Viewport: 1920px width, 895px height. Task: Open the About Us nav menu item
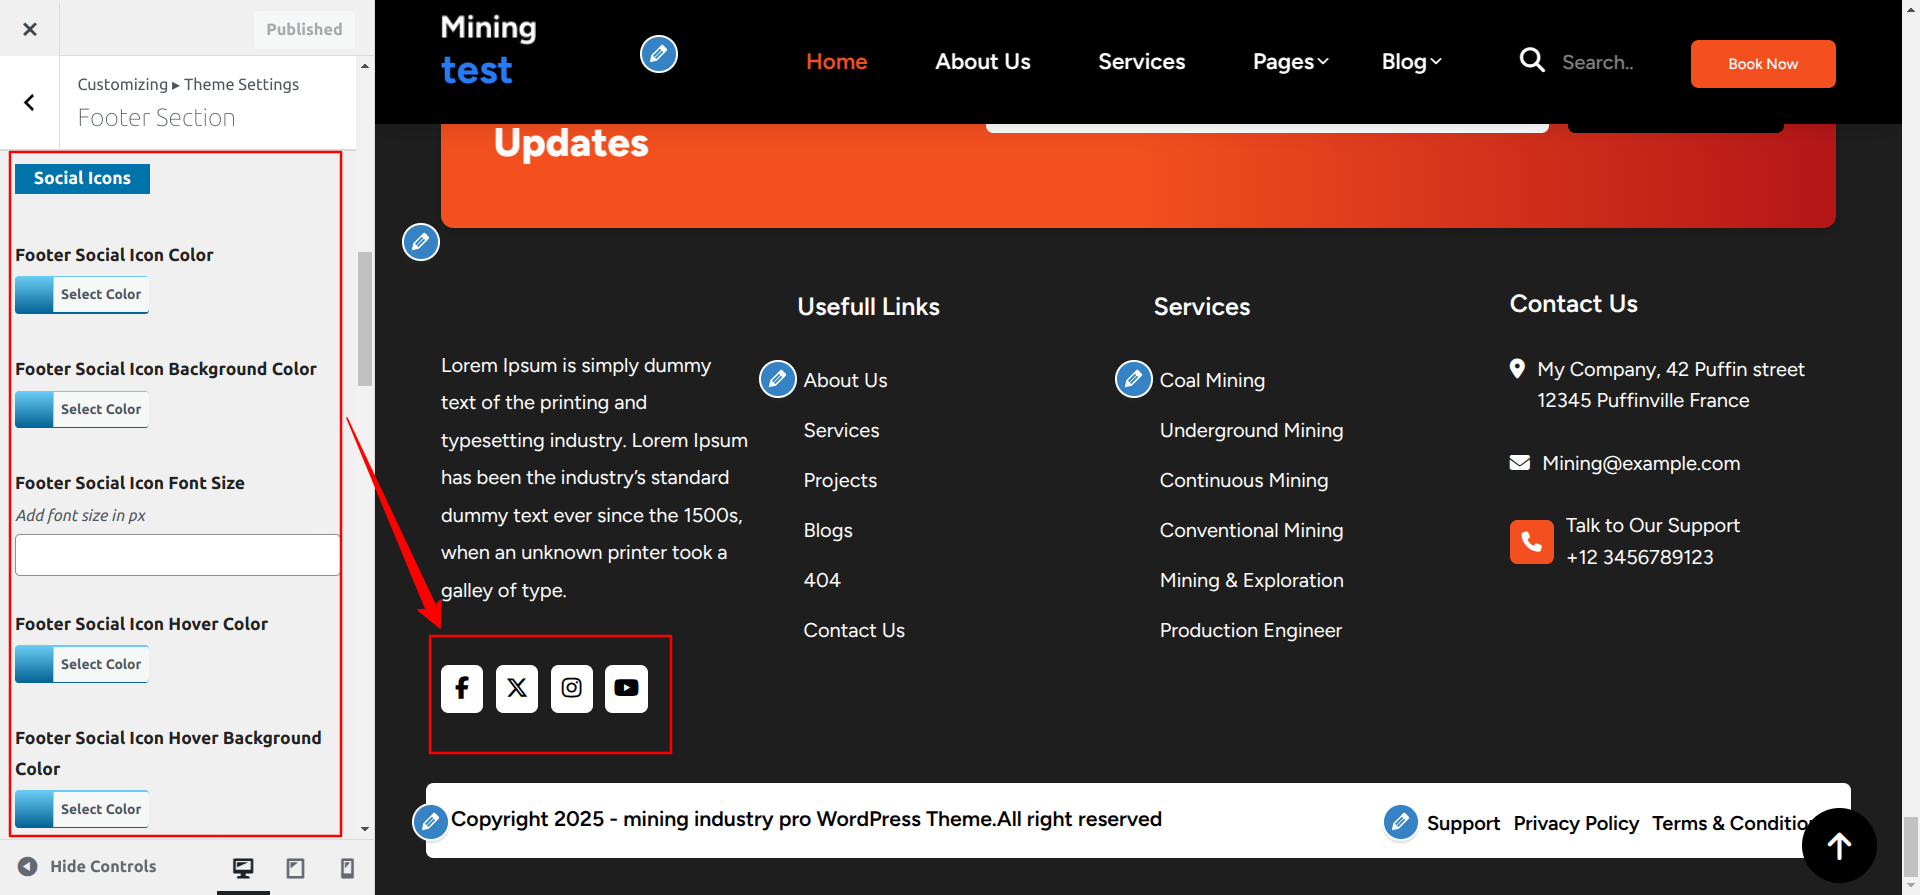[982, 62]
